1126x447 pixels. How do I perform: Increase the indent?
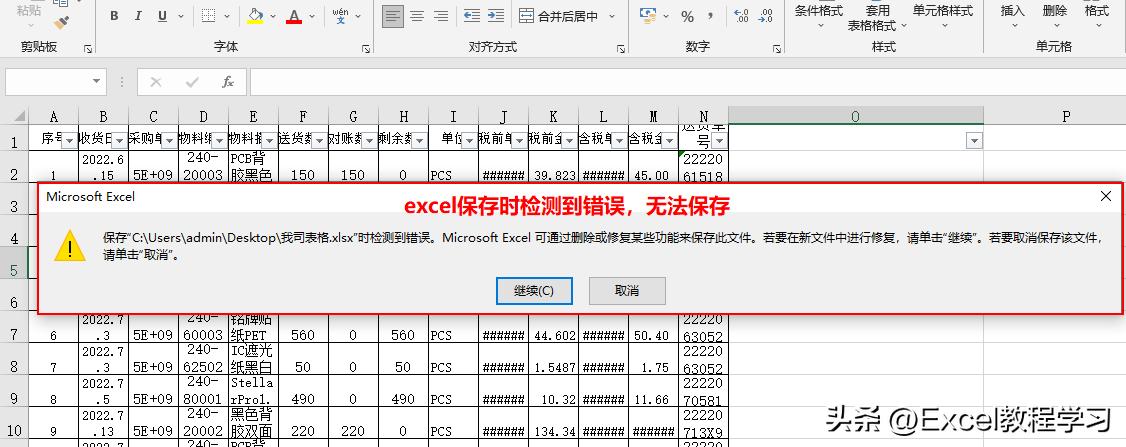click(x=495, y=16)
